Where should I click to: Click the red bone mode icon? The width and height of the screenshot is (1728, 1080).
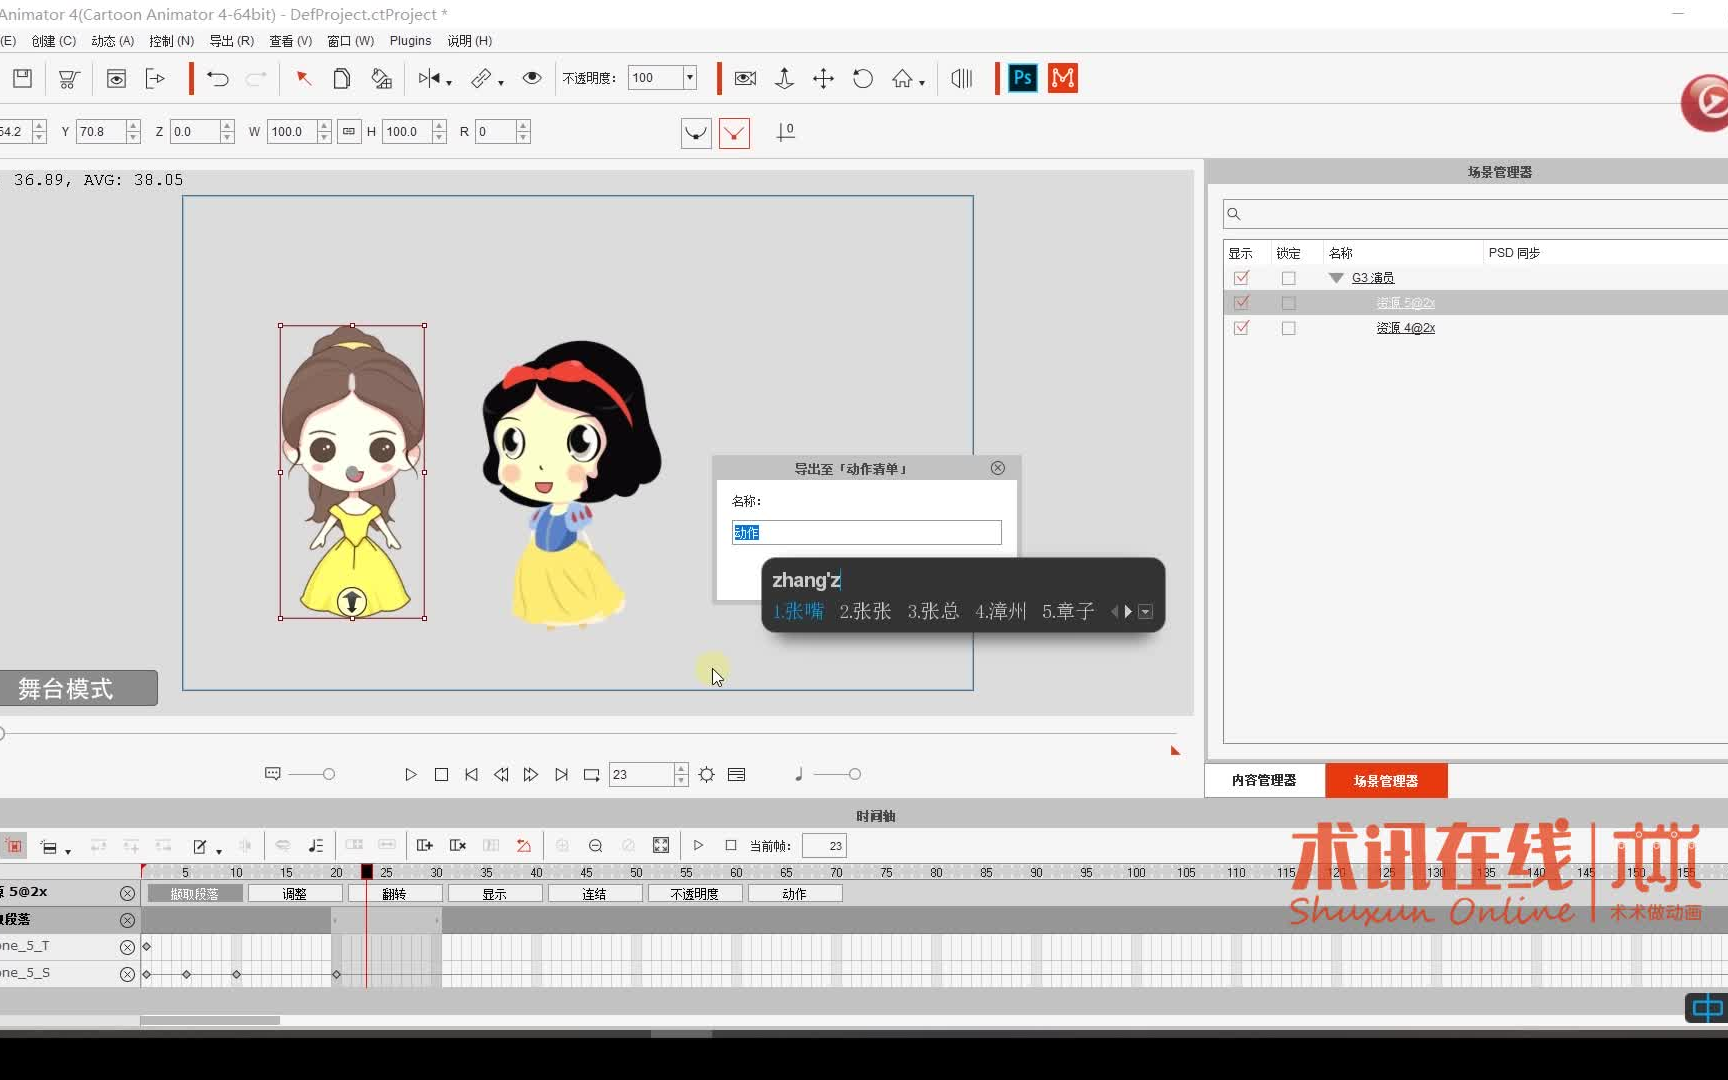[734, 132]
